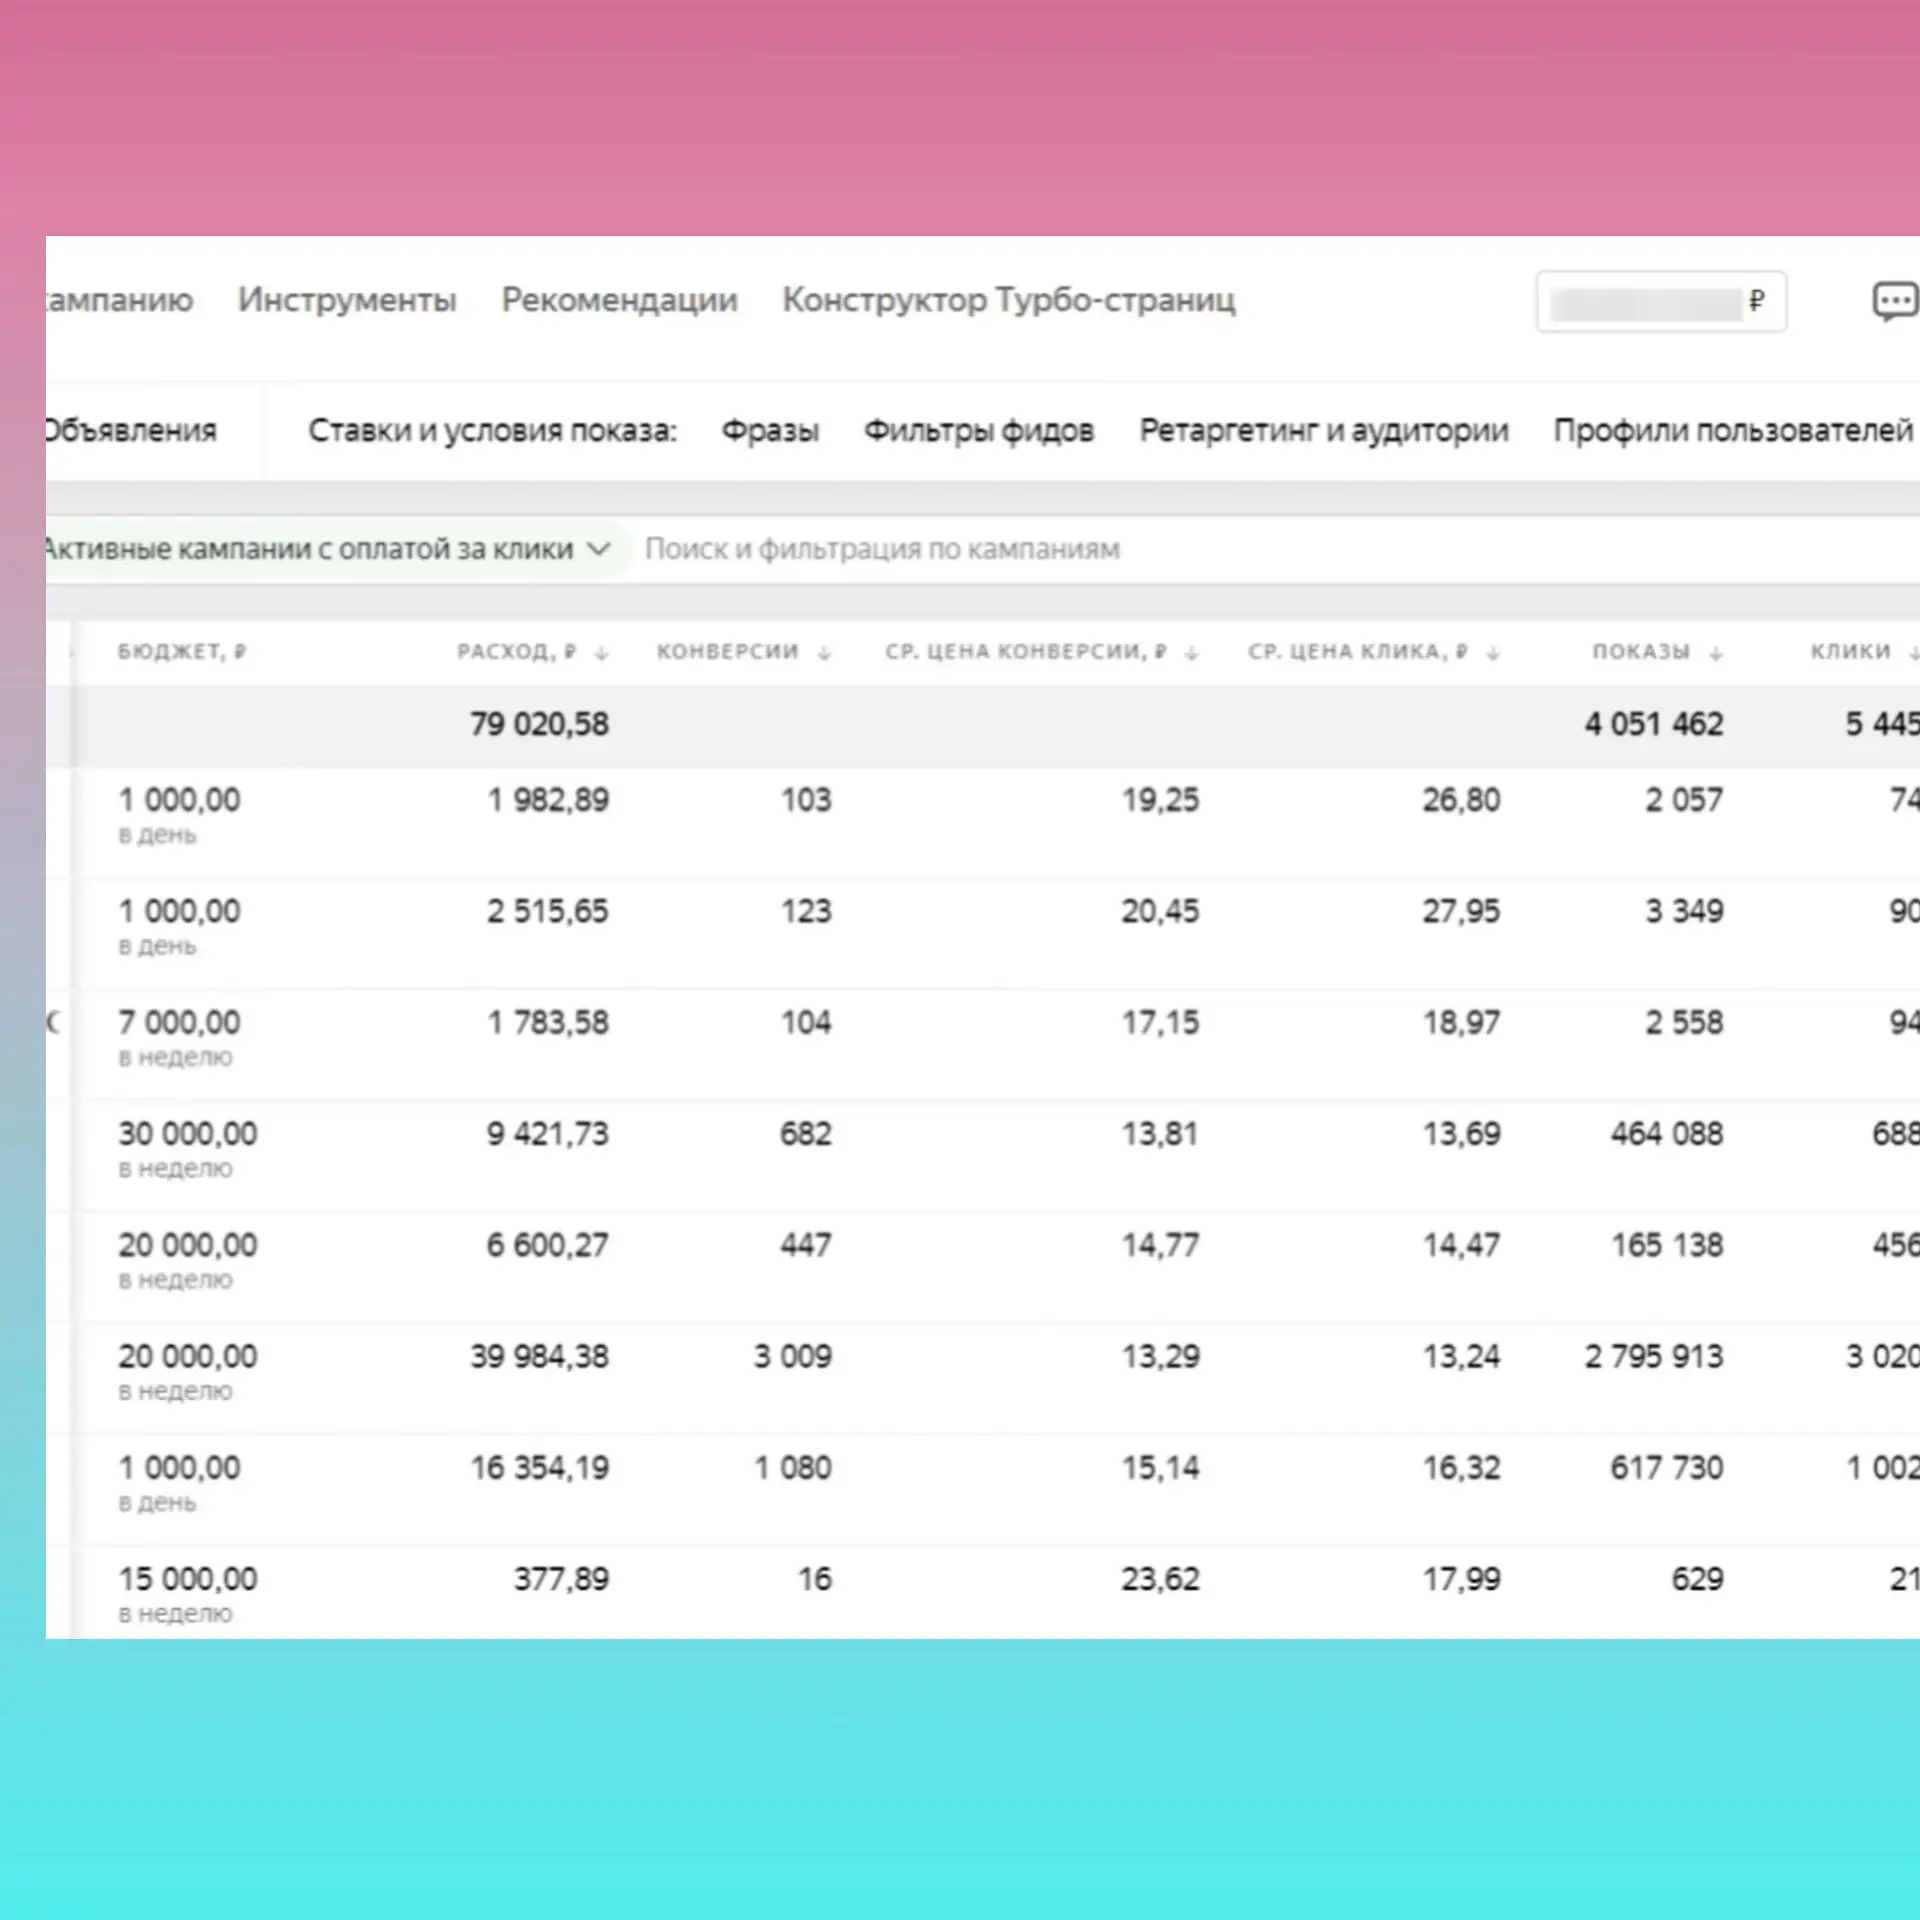The image size is (1920, 1920).
Task: Sort by Показы column arrow
Action: (1716, 653)
